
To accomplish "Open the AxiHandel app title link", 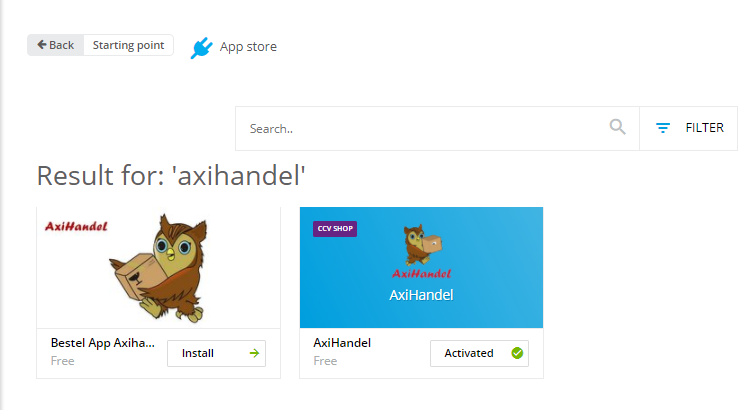I will pyautogui.click(x=342, y=343).
